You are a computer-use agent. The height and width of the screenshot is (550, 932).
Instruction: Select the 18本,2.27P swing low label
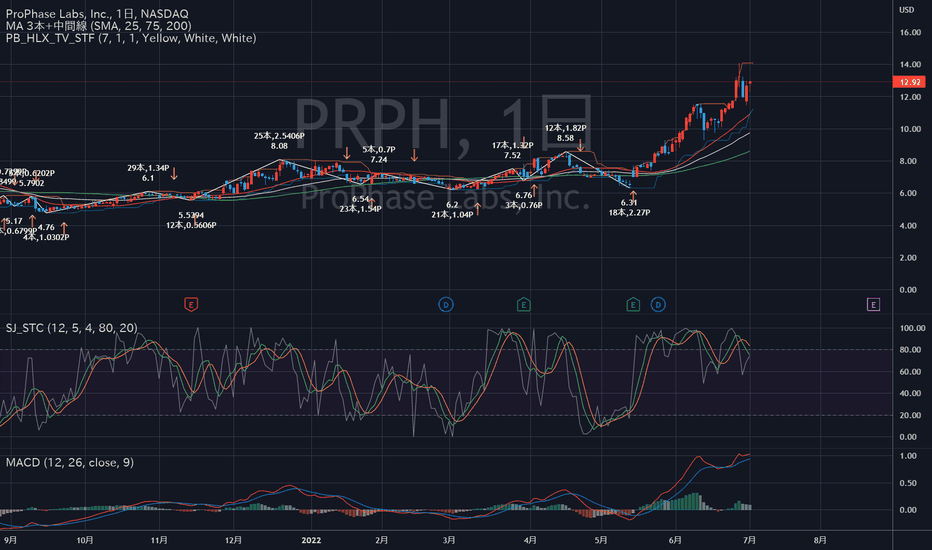[x=629, y=212]
